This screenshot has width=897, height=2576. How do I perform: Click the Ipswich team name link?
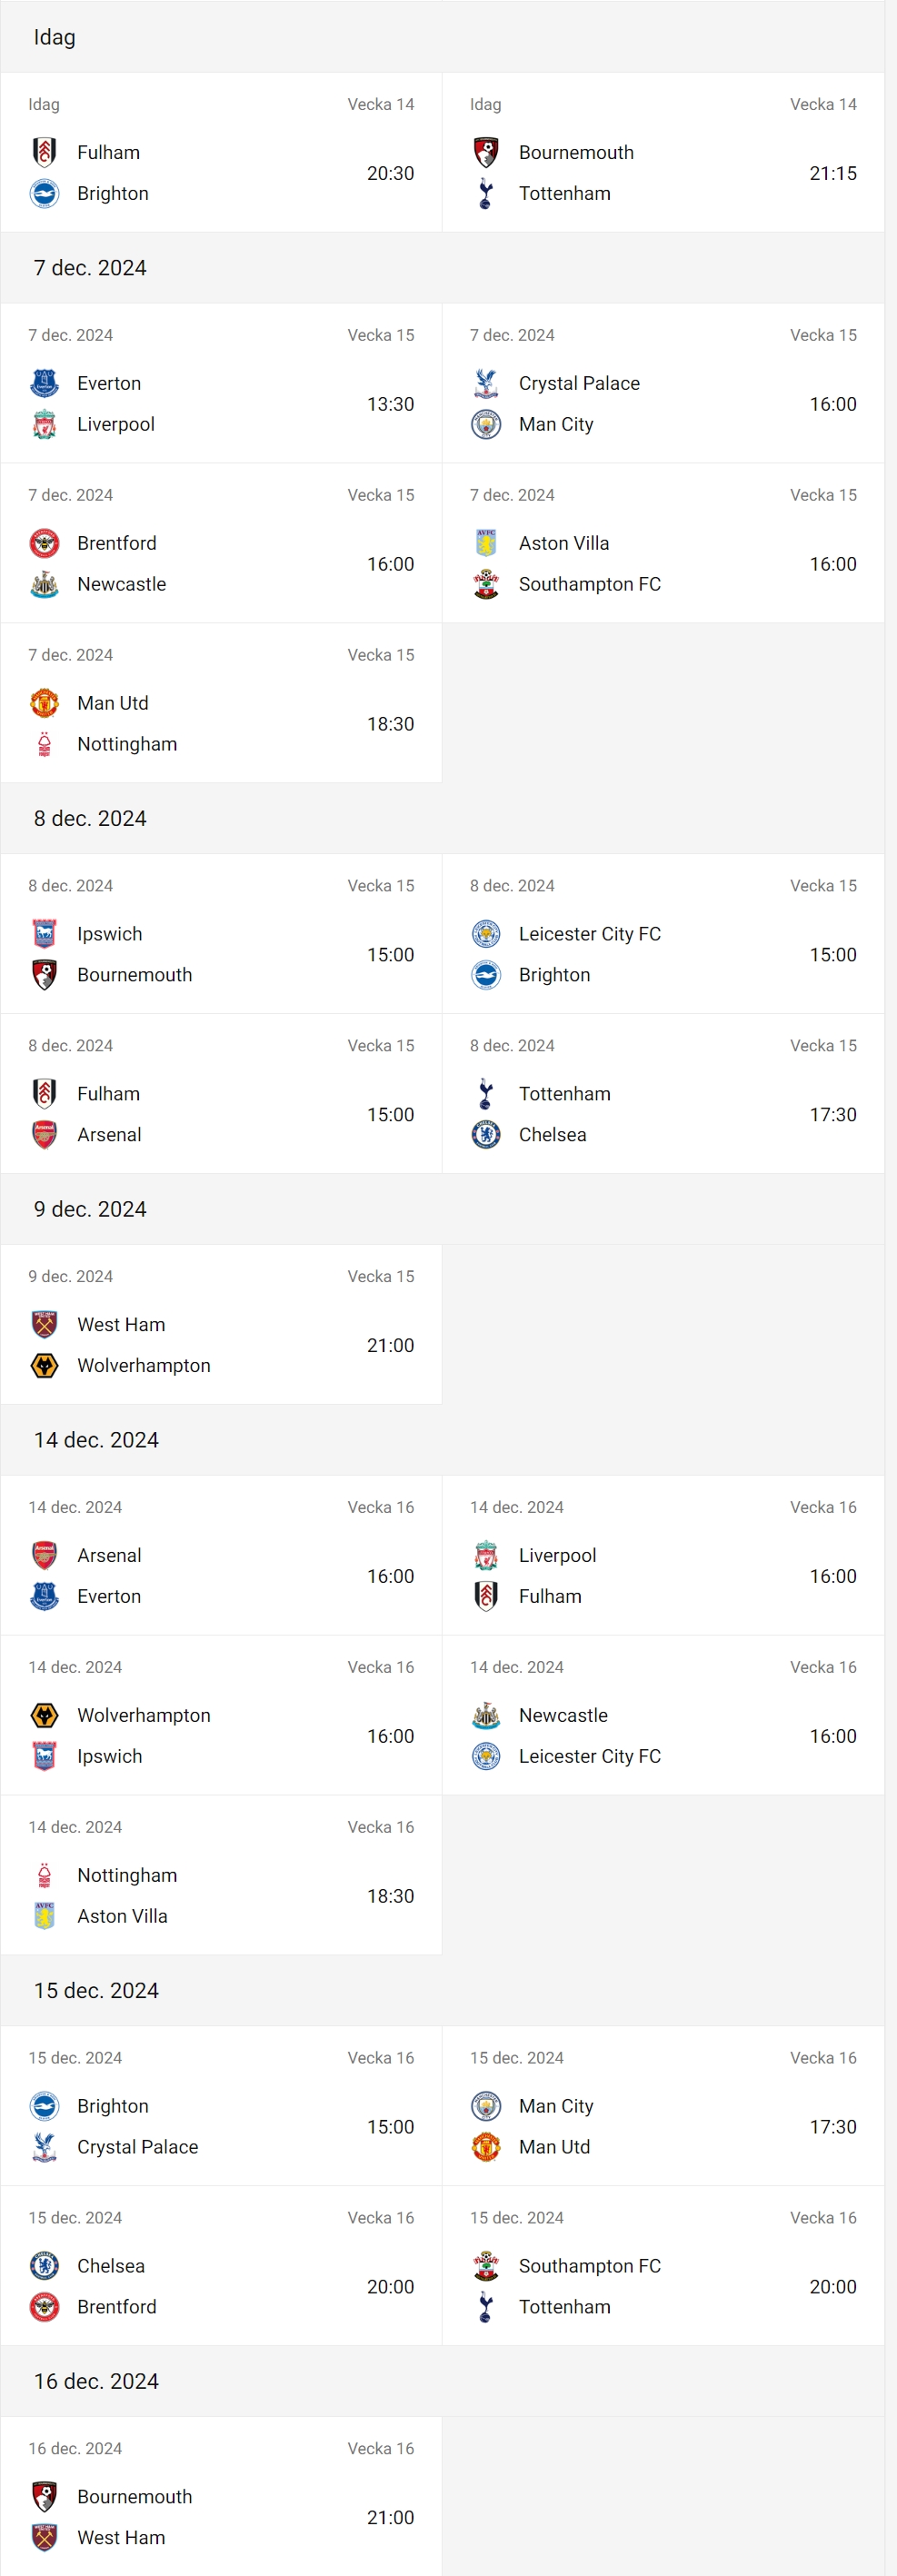click(x=109, y=933)
